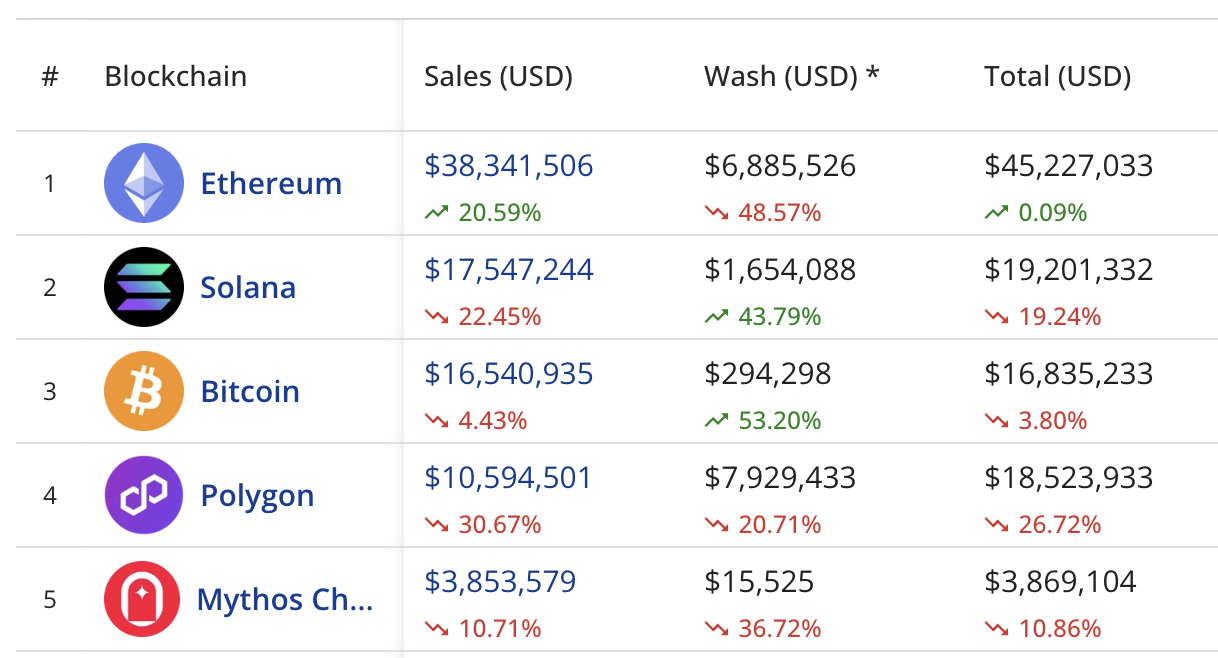Open the Ethereum blockchain link
Screen dimensions: 1218x658
[271, 184]
